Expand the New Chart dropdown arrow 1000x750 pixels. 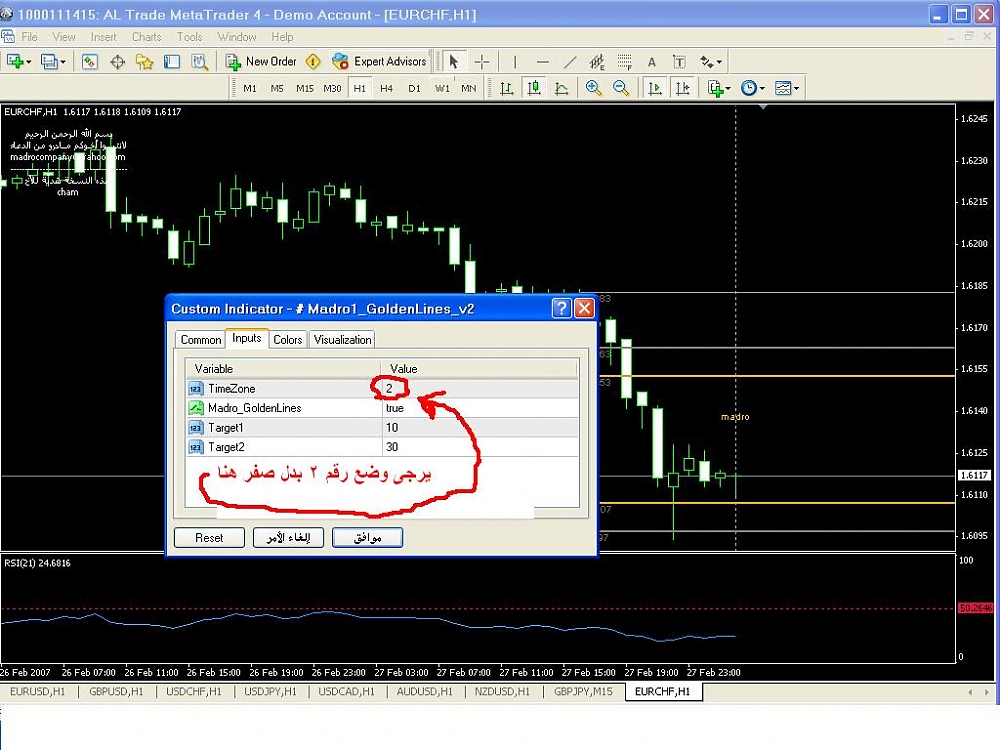(x=29, y=62)
